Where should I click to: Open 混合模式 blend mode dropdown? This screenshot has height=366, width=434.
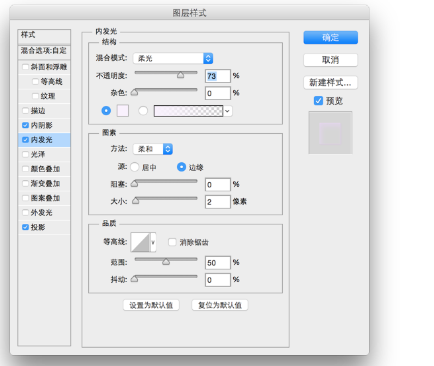click(173, 58)
